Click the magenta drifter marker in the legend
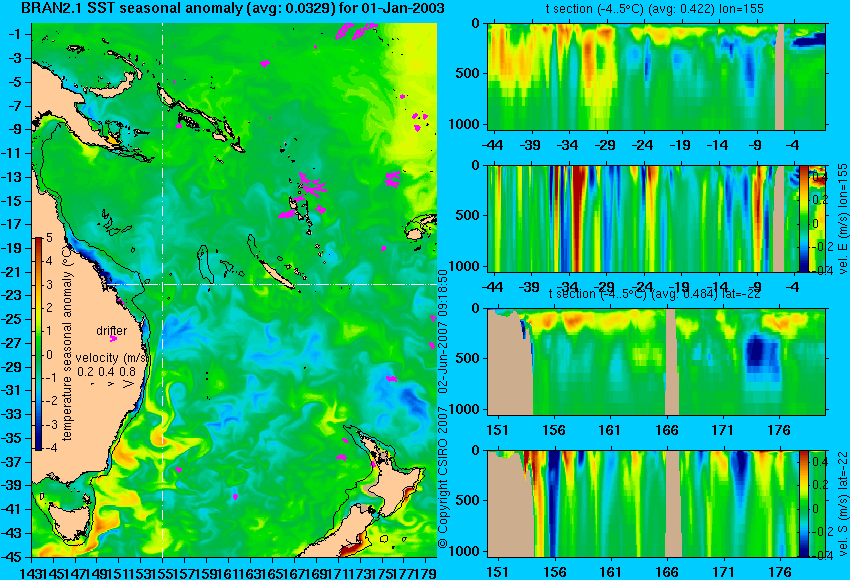The image size is (850, 580). [113, 339]
